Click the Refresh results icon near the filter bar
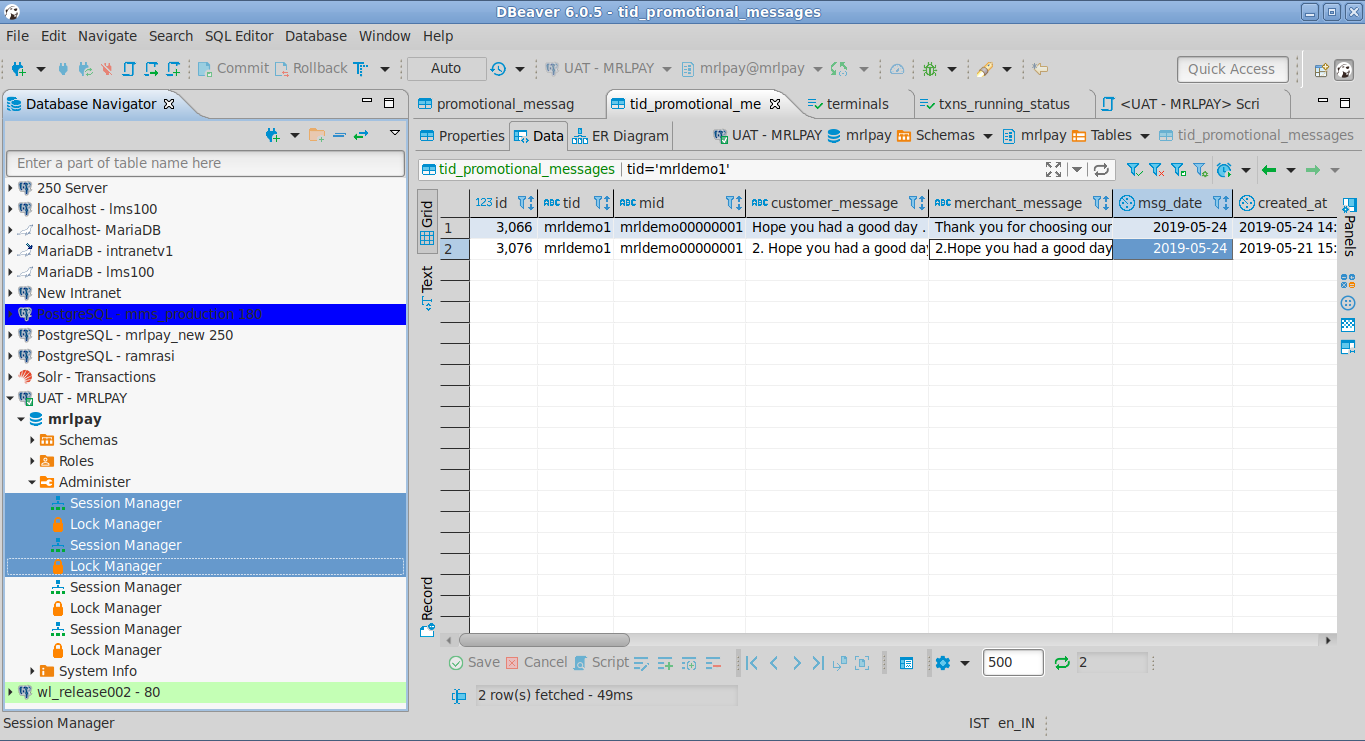 [x=1101, y=169]
